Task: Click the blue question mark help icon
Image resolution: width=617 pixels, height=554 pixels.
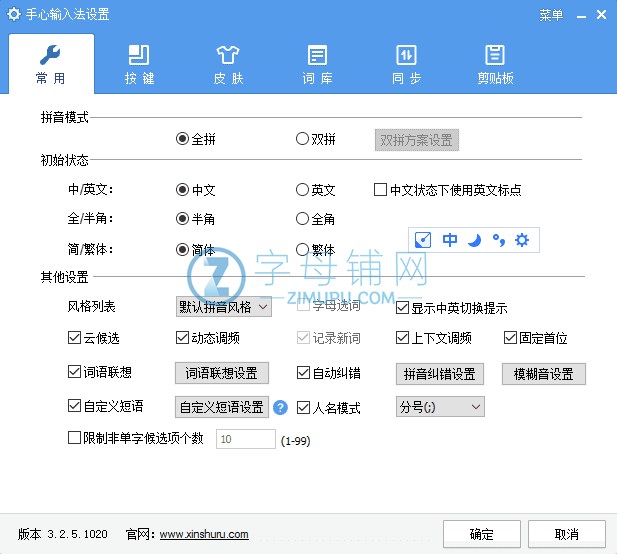Action: 280,407
